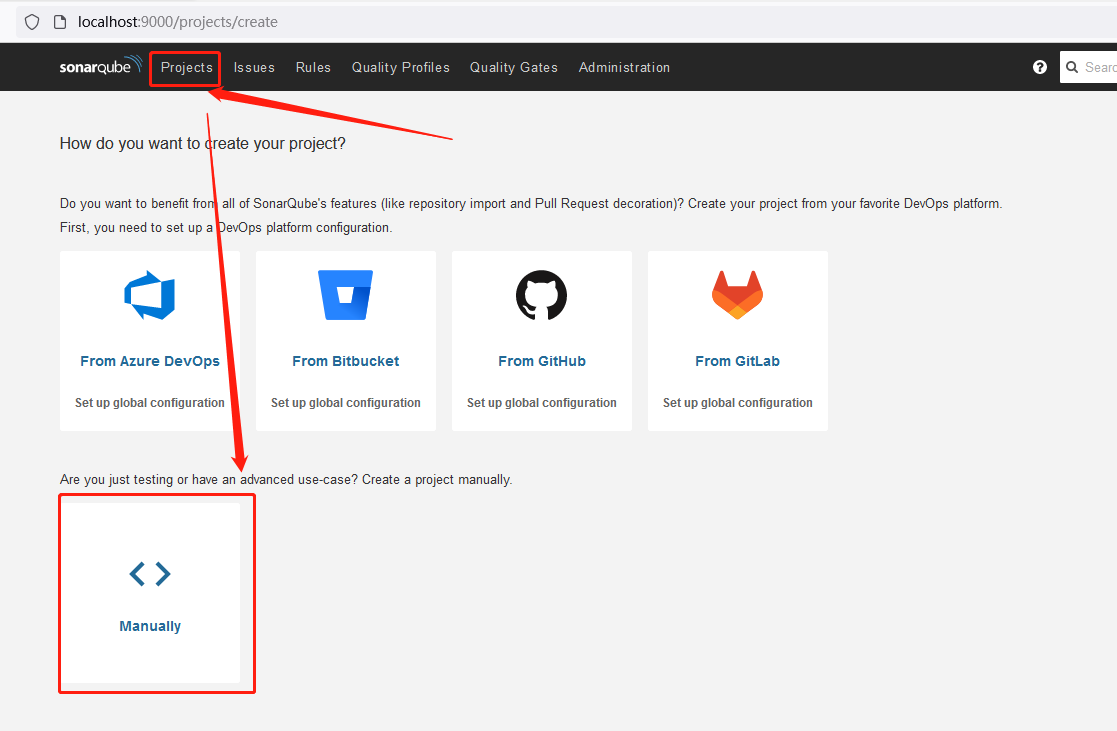Click the browser shield security icon
This screenshot has width=1117, height=731.
[x=32, y=22]
